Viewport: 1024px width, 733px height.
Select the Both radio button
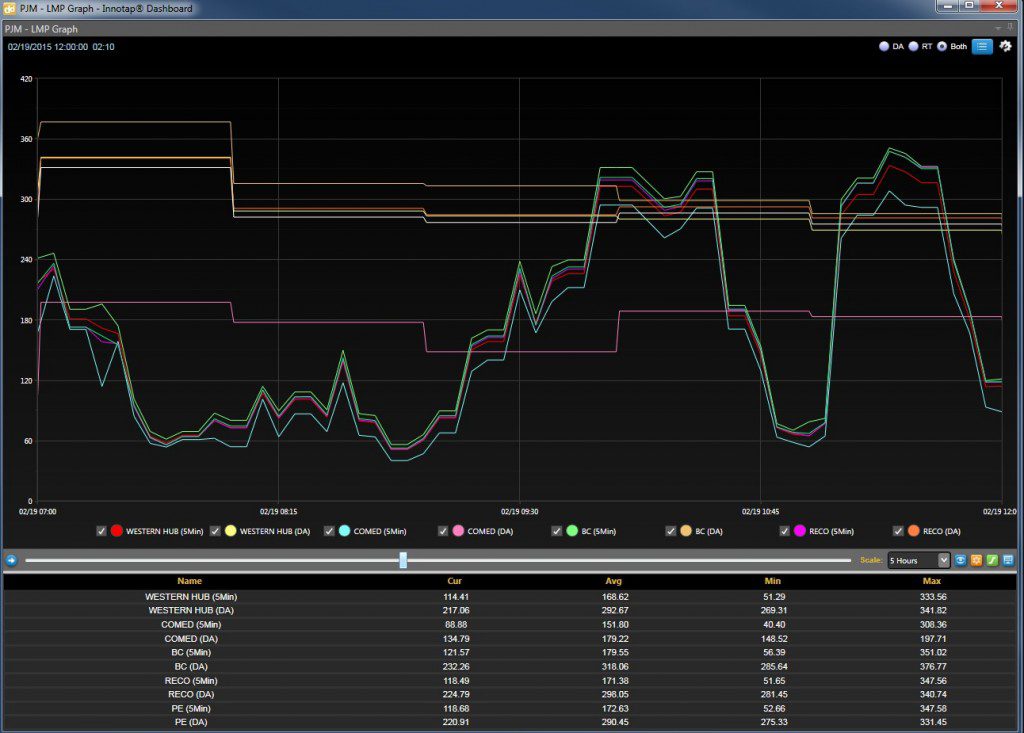(942, 46)
